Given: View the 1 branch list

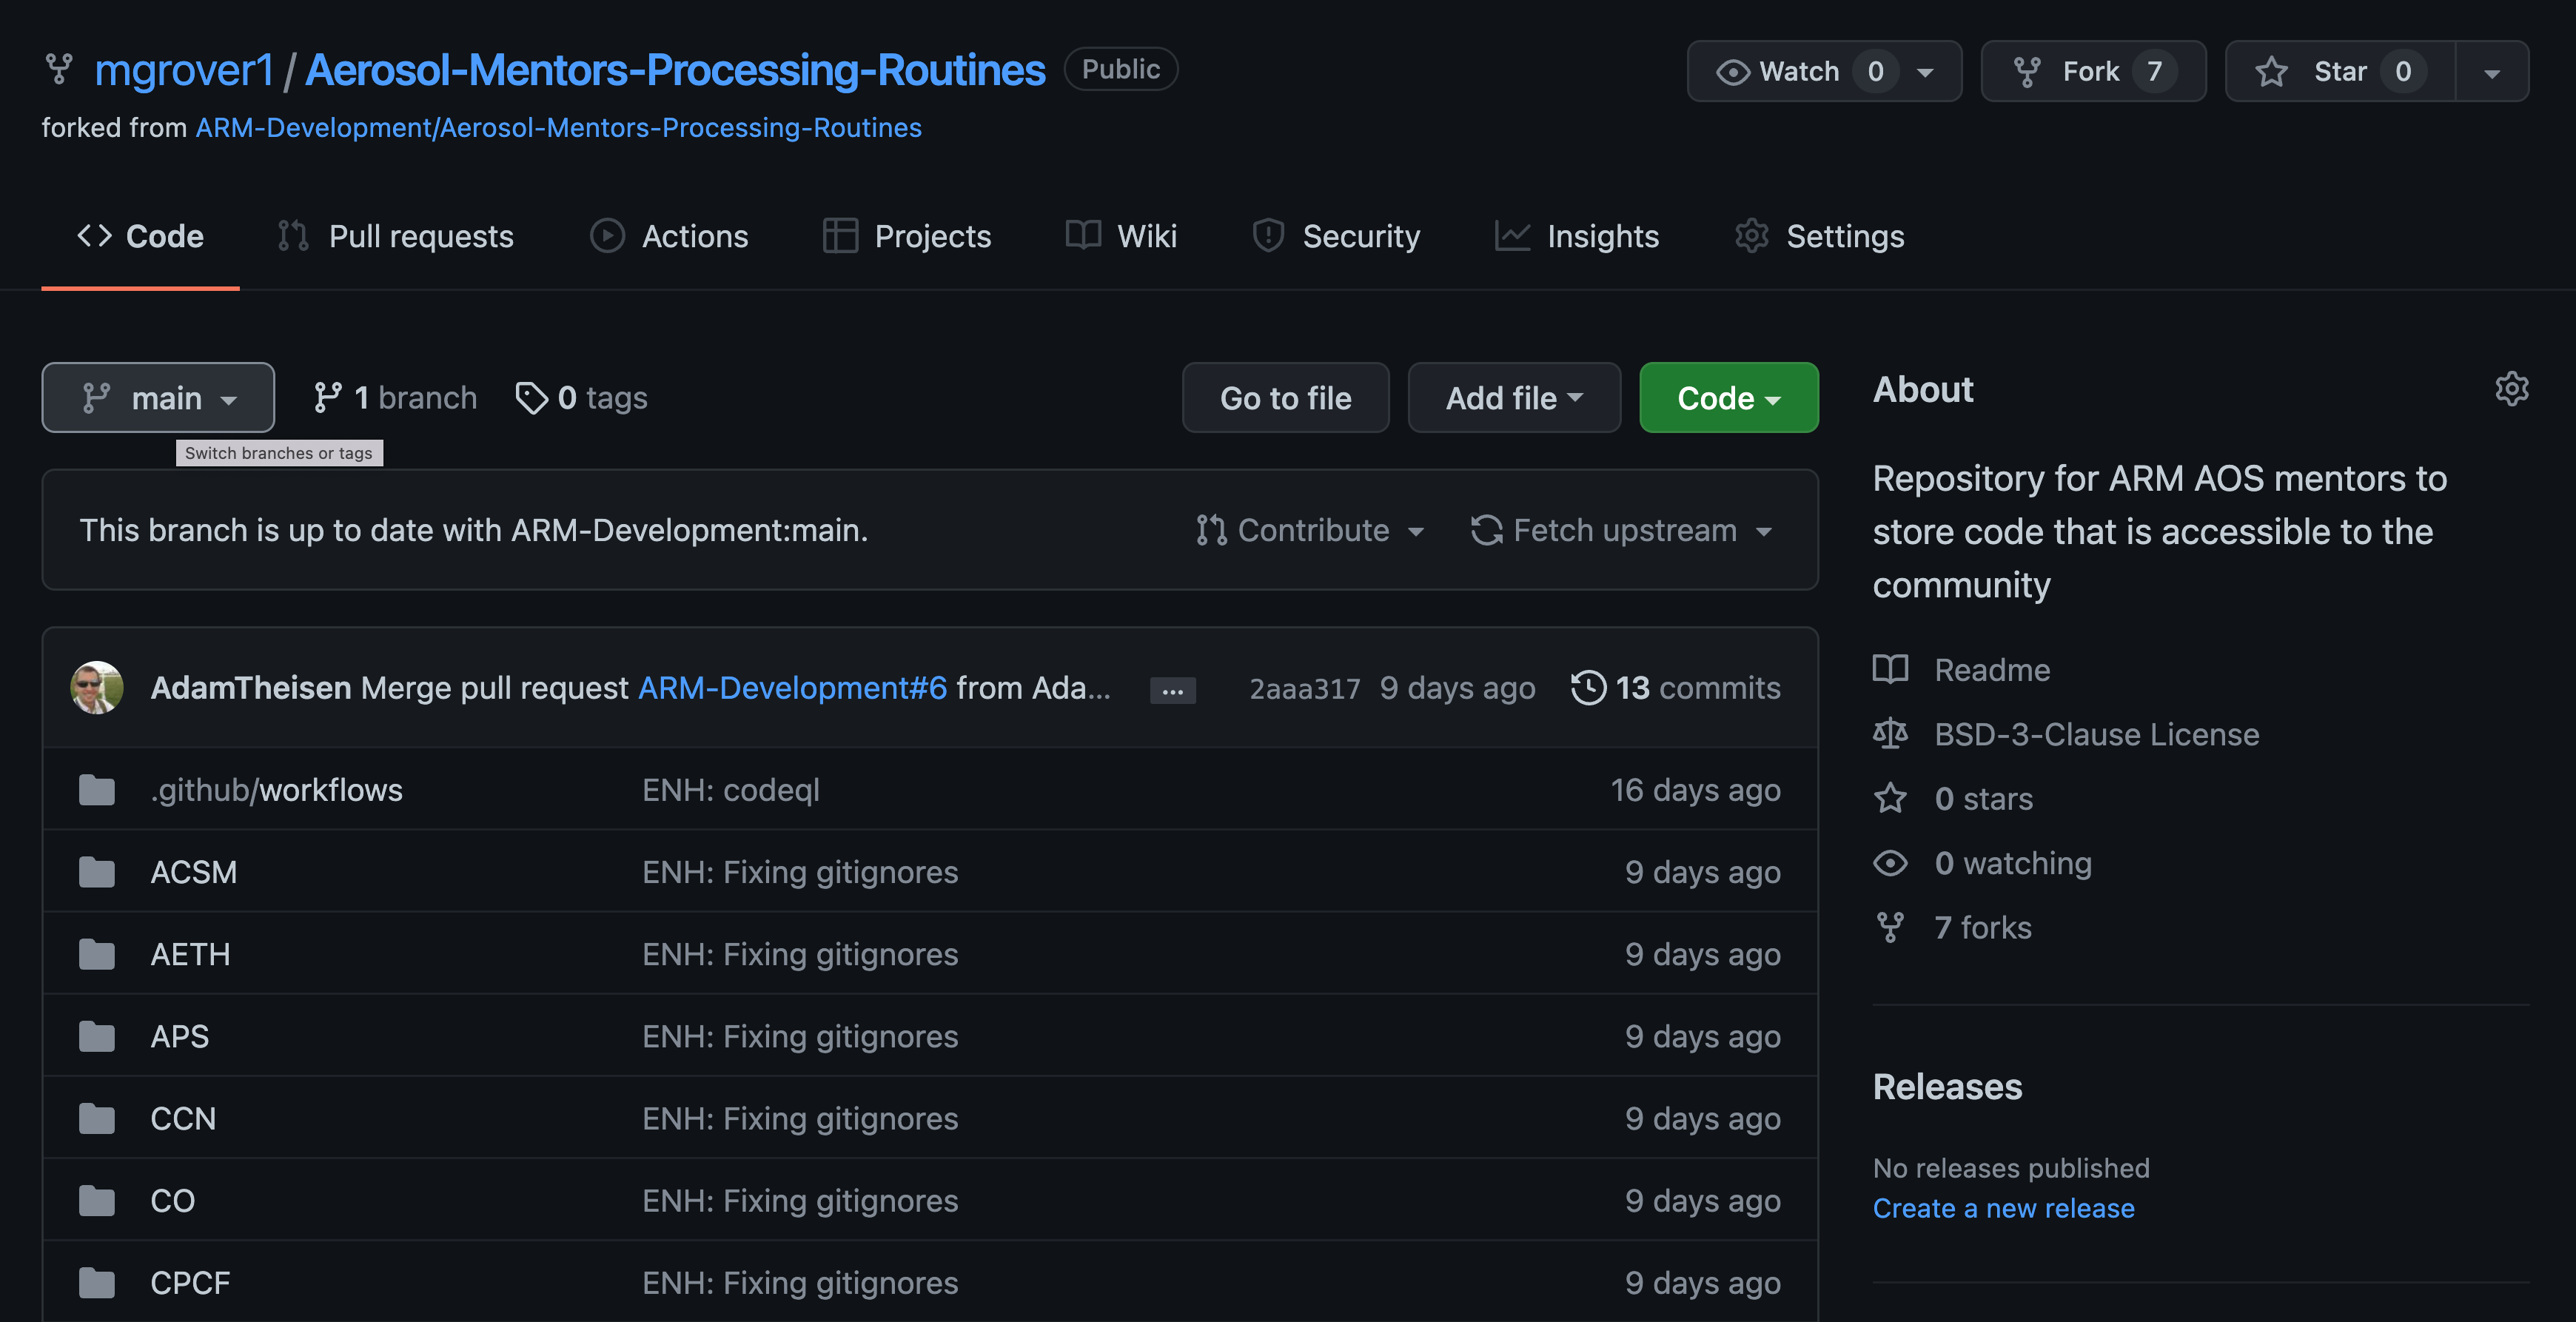Looking at the screenshot, I should pos(395,398).
